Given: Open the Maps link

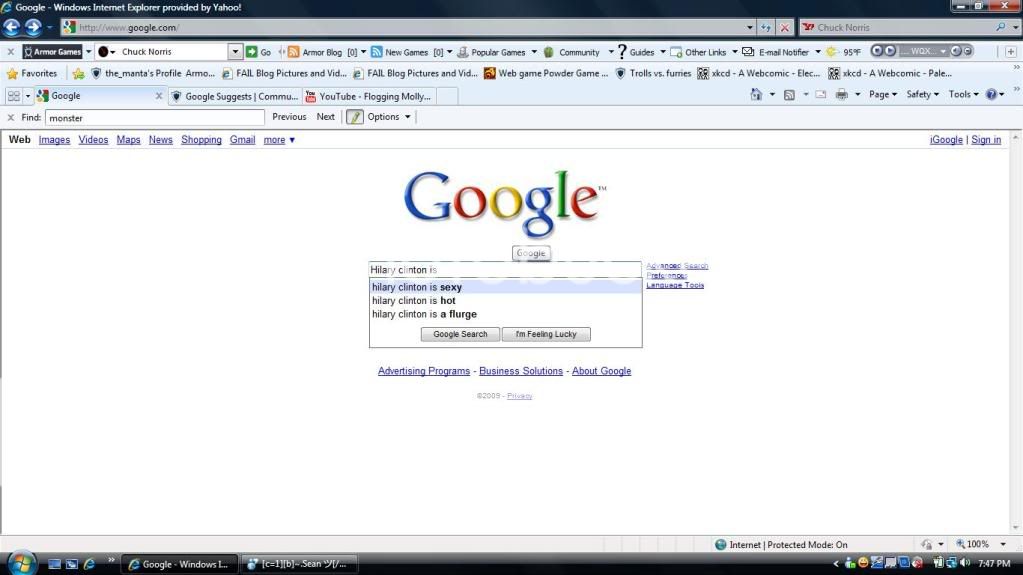Looking at the screenshot, I should point(129,140).
